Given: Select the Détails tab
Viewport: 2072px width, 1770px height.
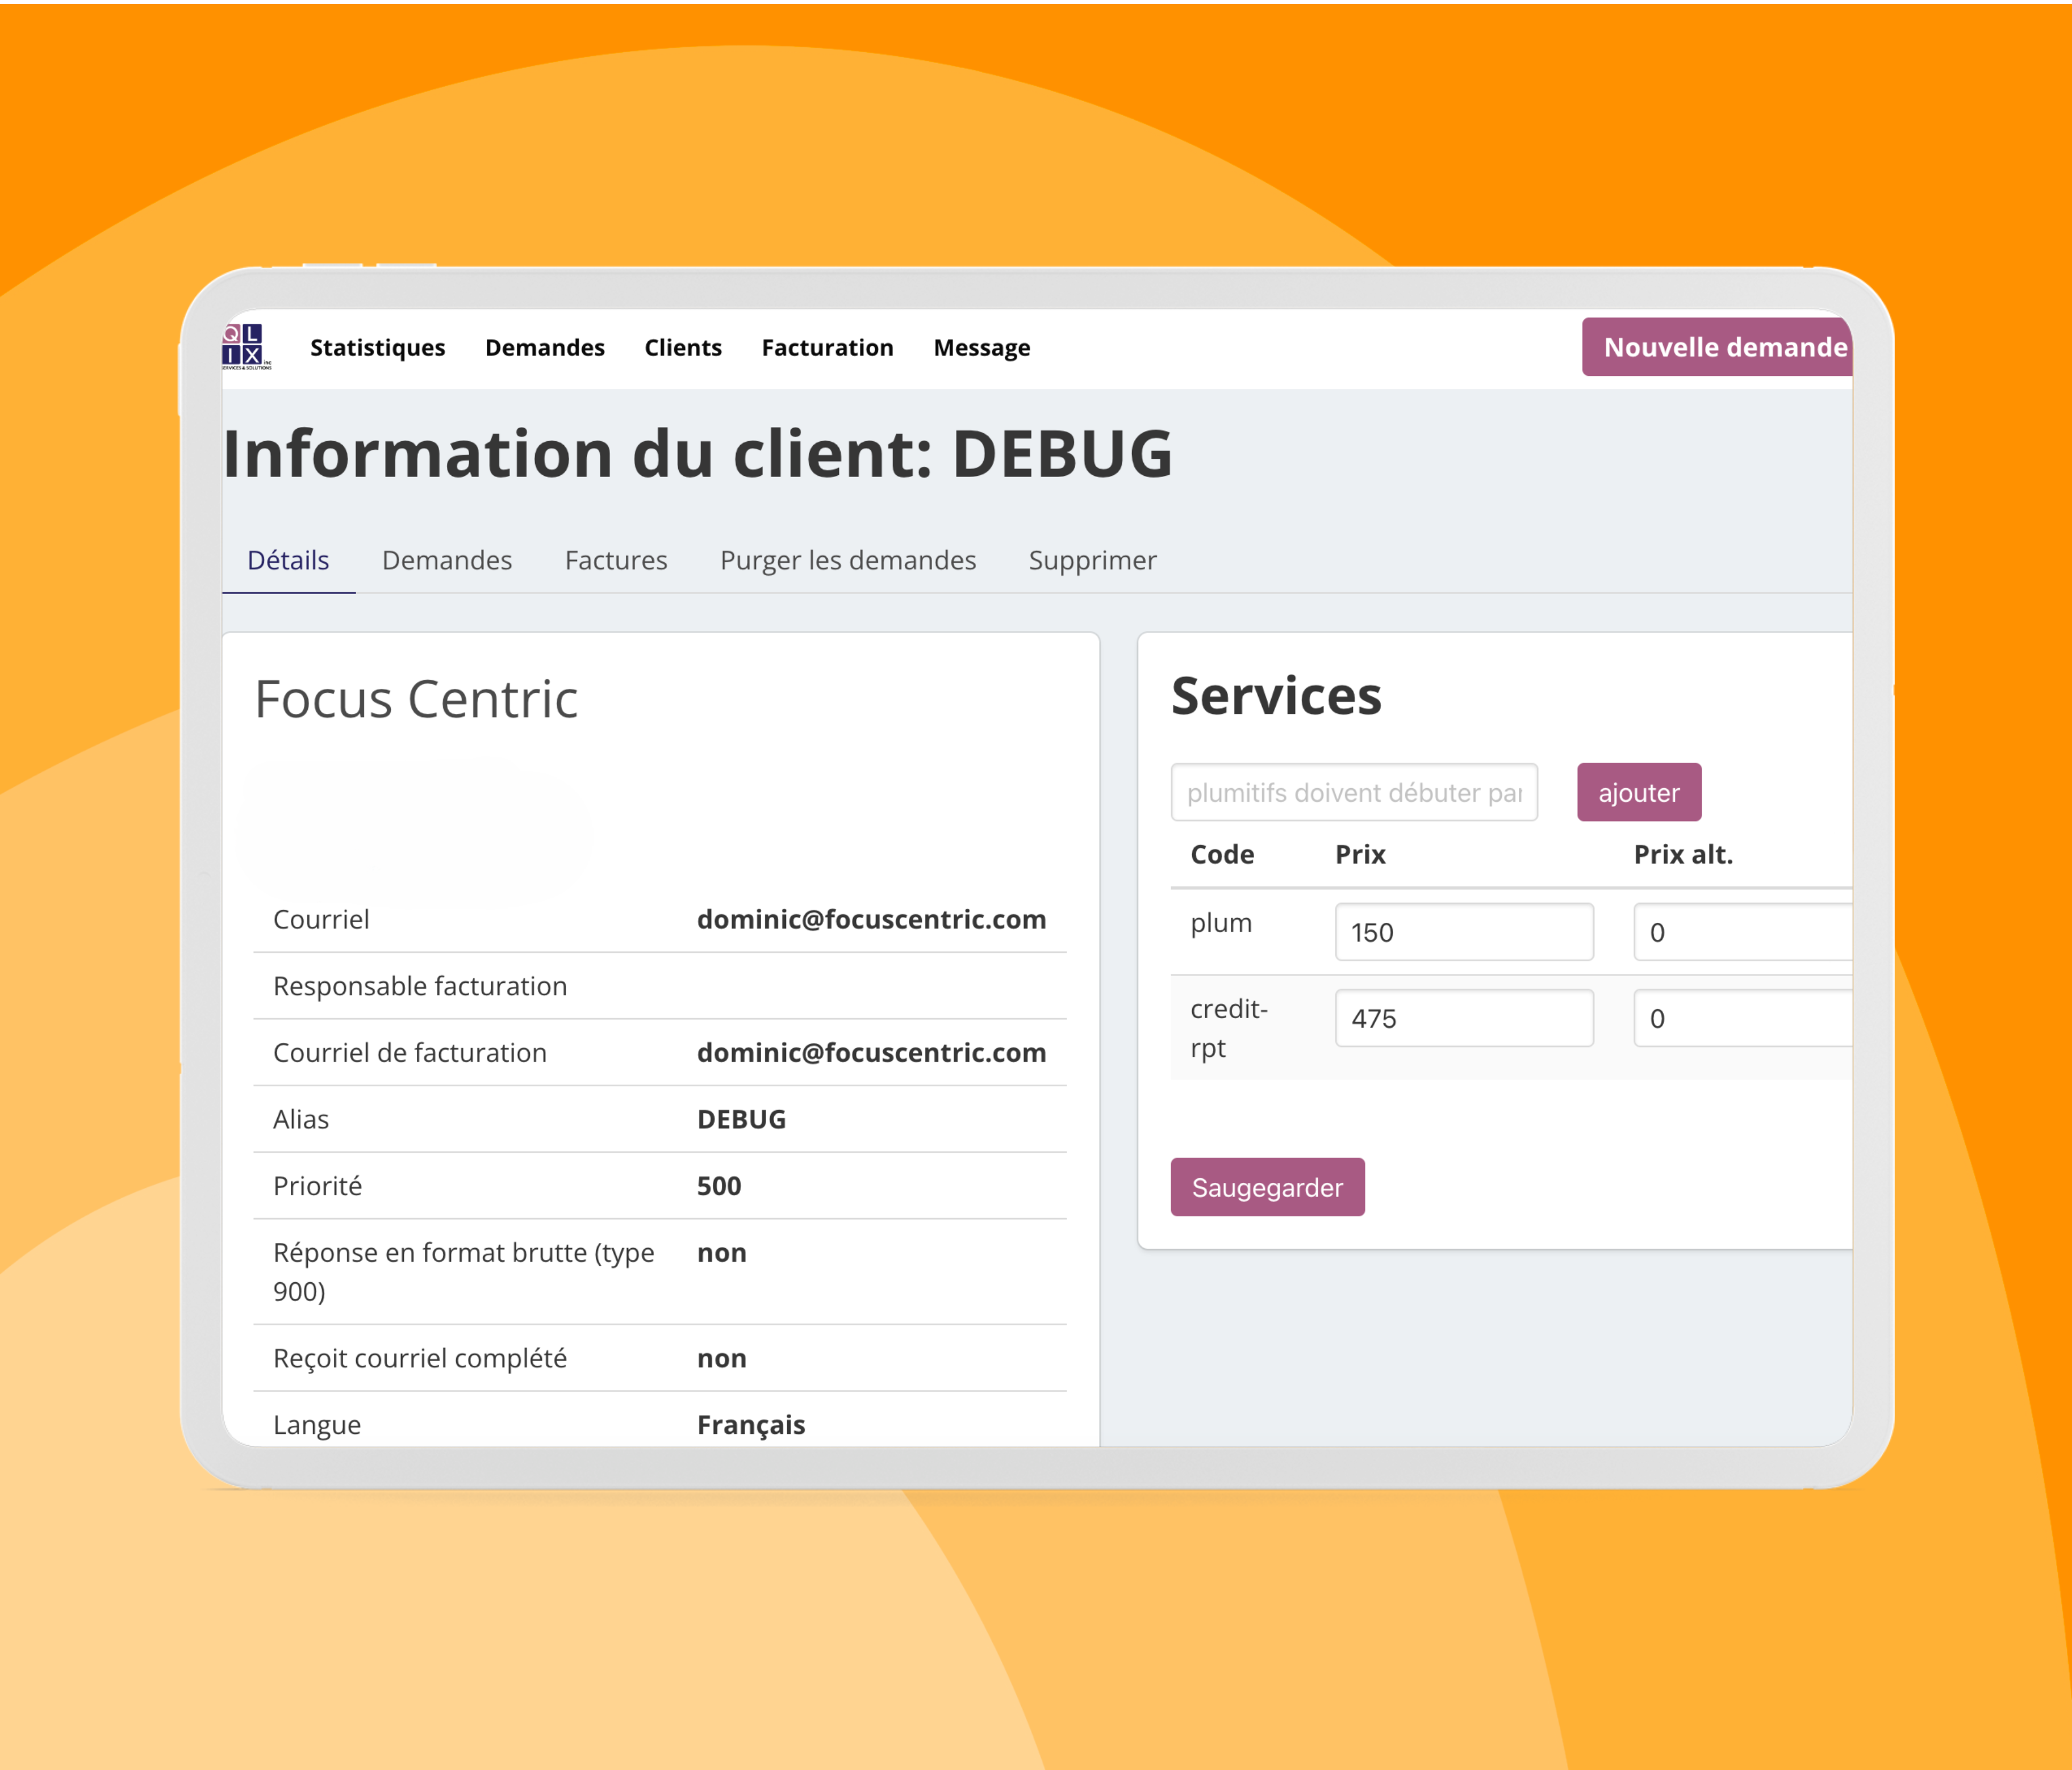Looking at the screenshot, I should click(x=288, y=560).
